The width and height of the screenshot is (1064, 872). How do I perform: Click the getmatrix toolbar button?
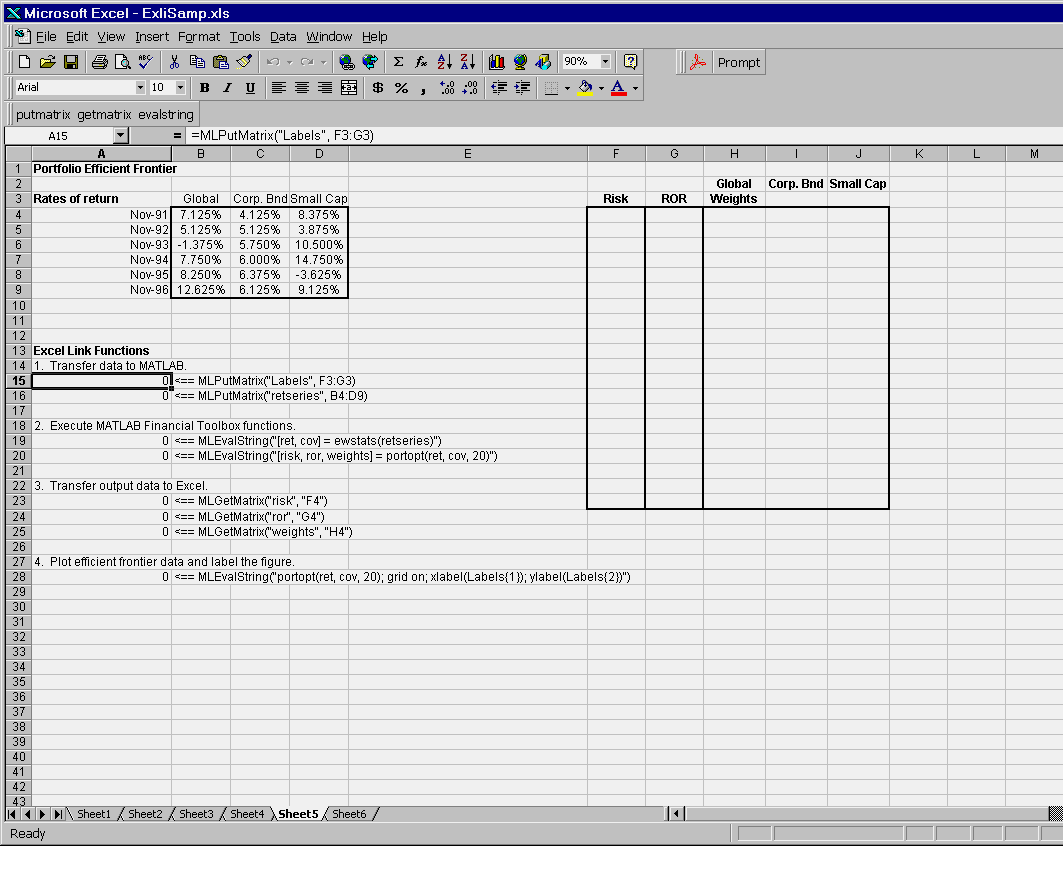[x=104, y=115]
